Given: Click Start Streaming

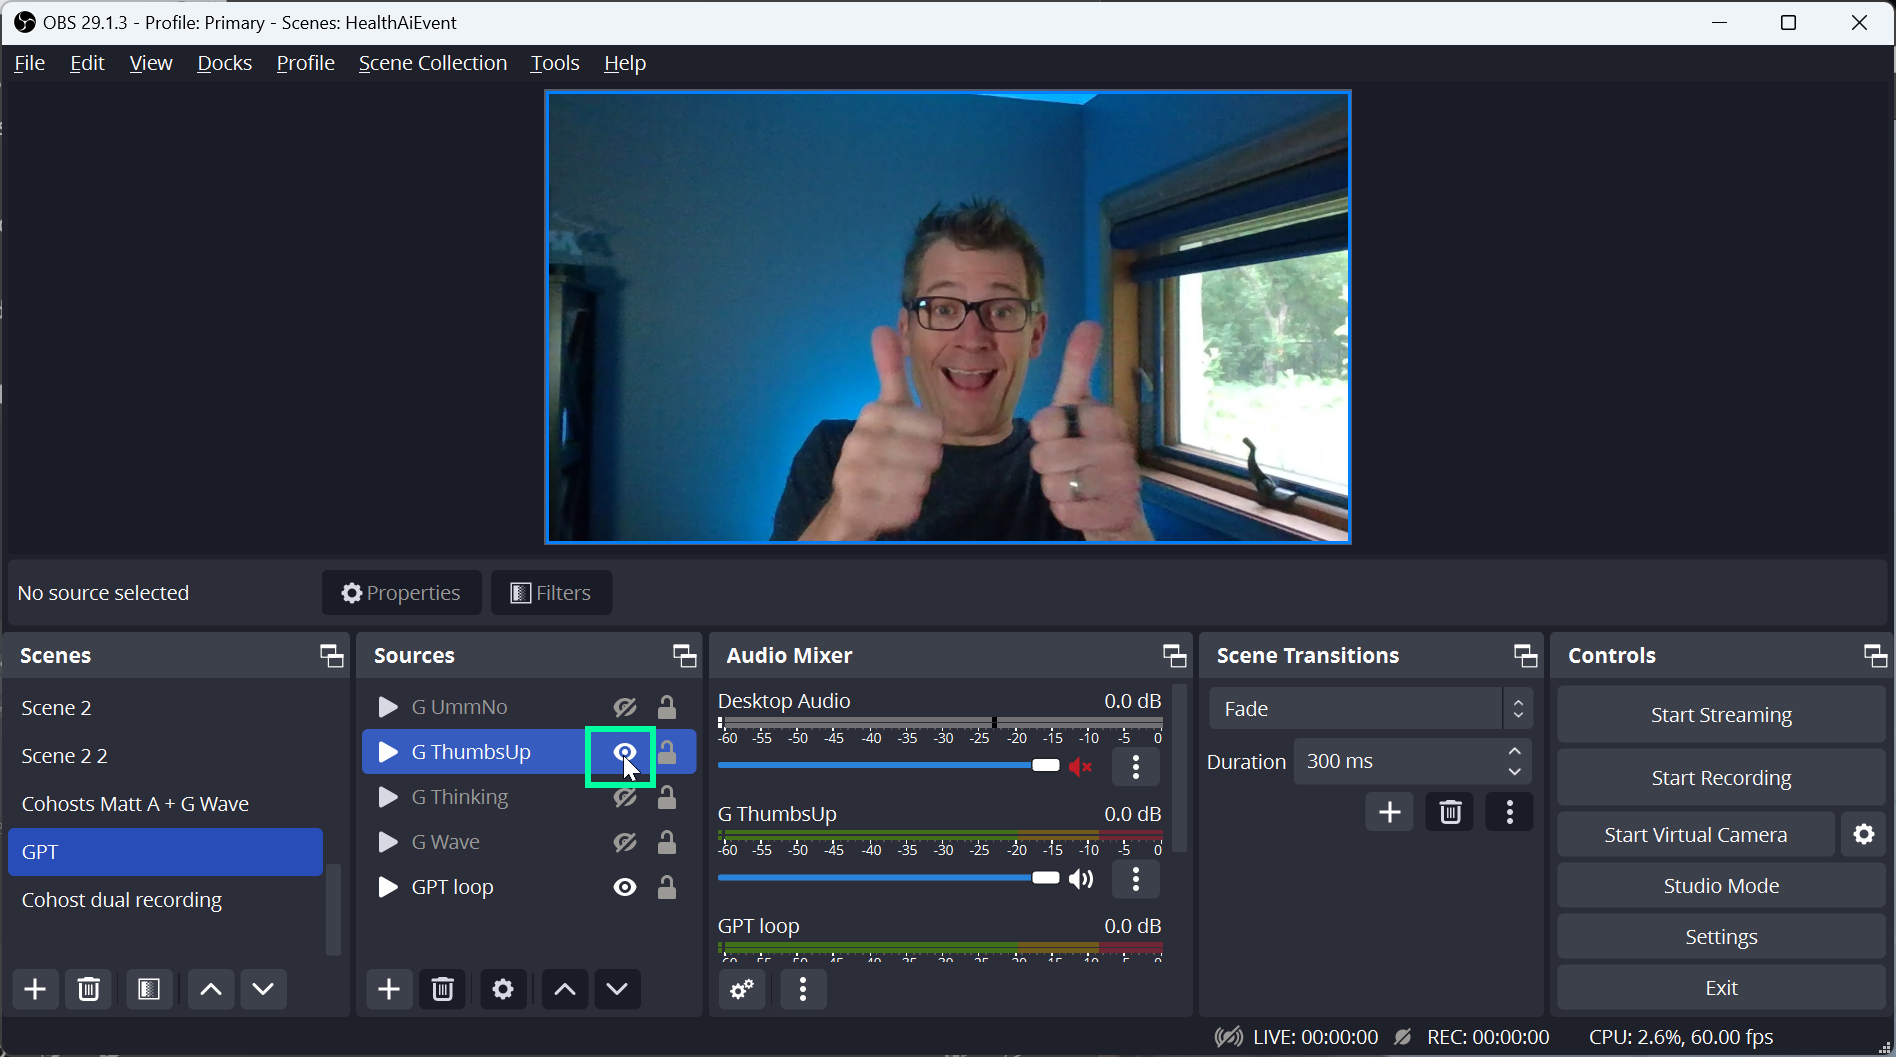Looking at the screenshot, I should tap(1720, 714).
